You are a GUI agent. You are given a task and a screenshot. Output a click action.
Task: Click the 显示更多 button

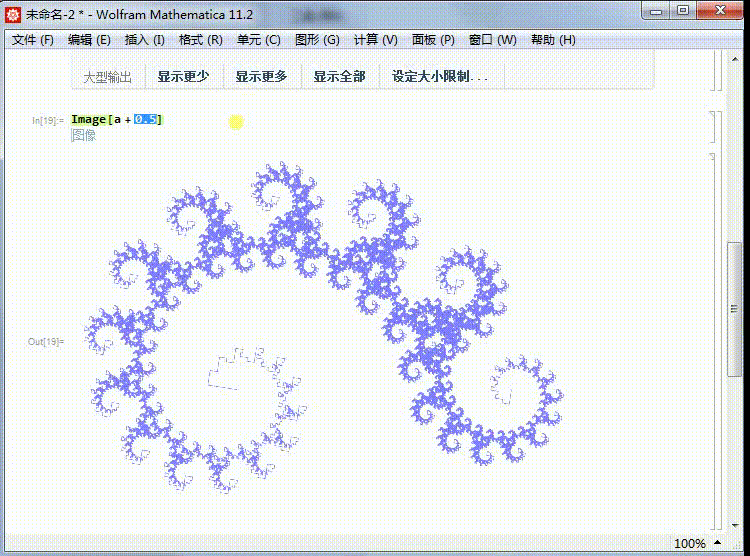coord(261,77)
